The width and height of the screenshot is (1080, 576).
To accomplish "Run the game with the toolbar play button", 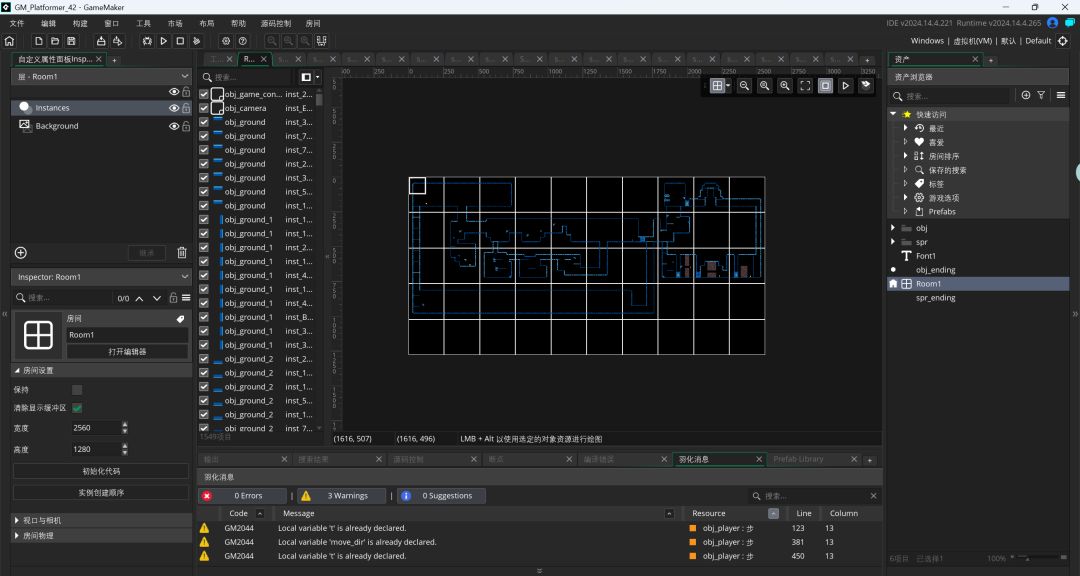I will (x=163, y=41).
